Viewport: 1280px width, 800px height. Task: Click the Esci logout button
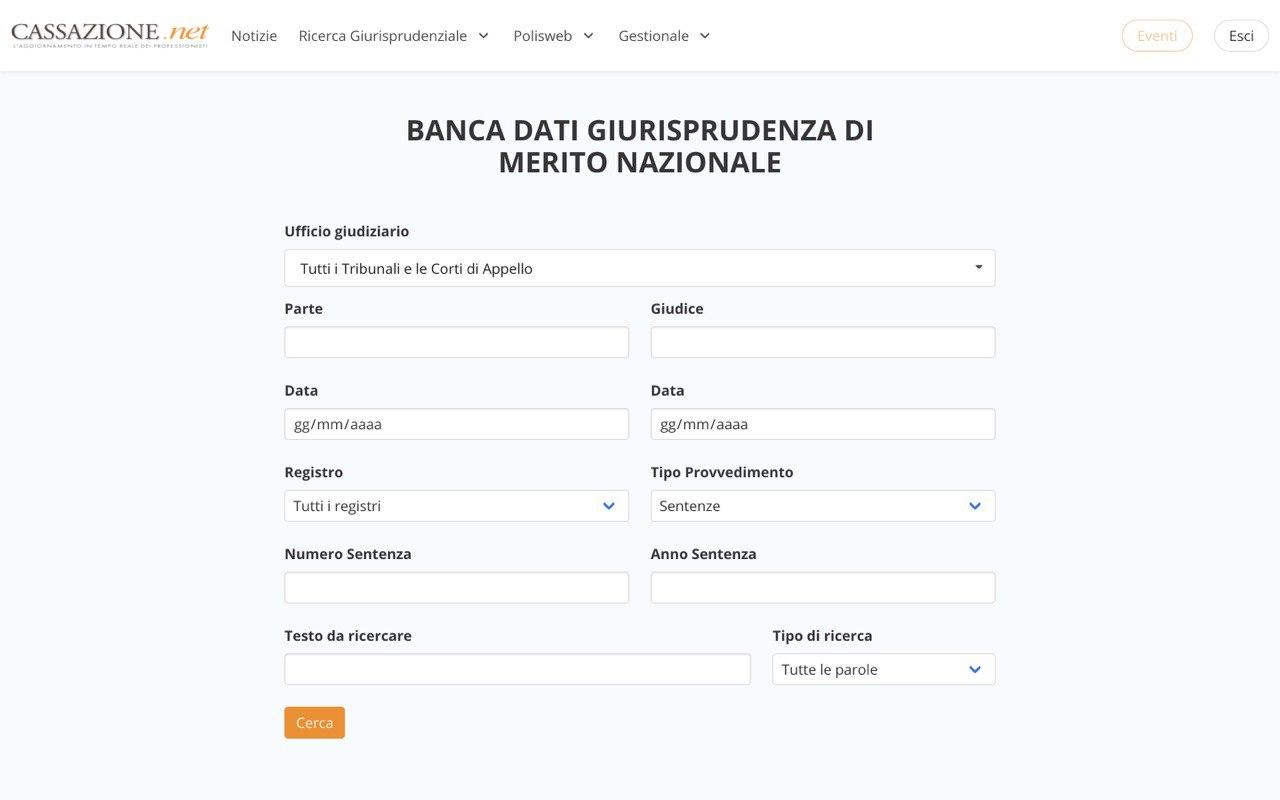pos(1241,36)
